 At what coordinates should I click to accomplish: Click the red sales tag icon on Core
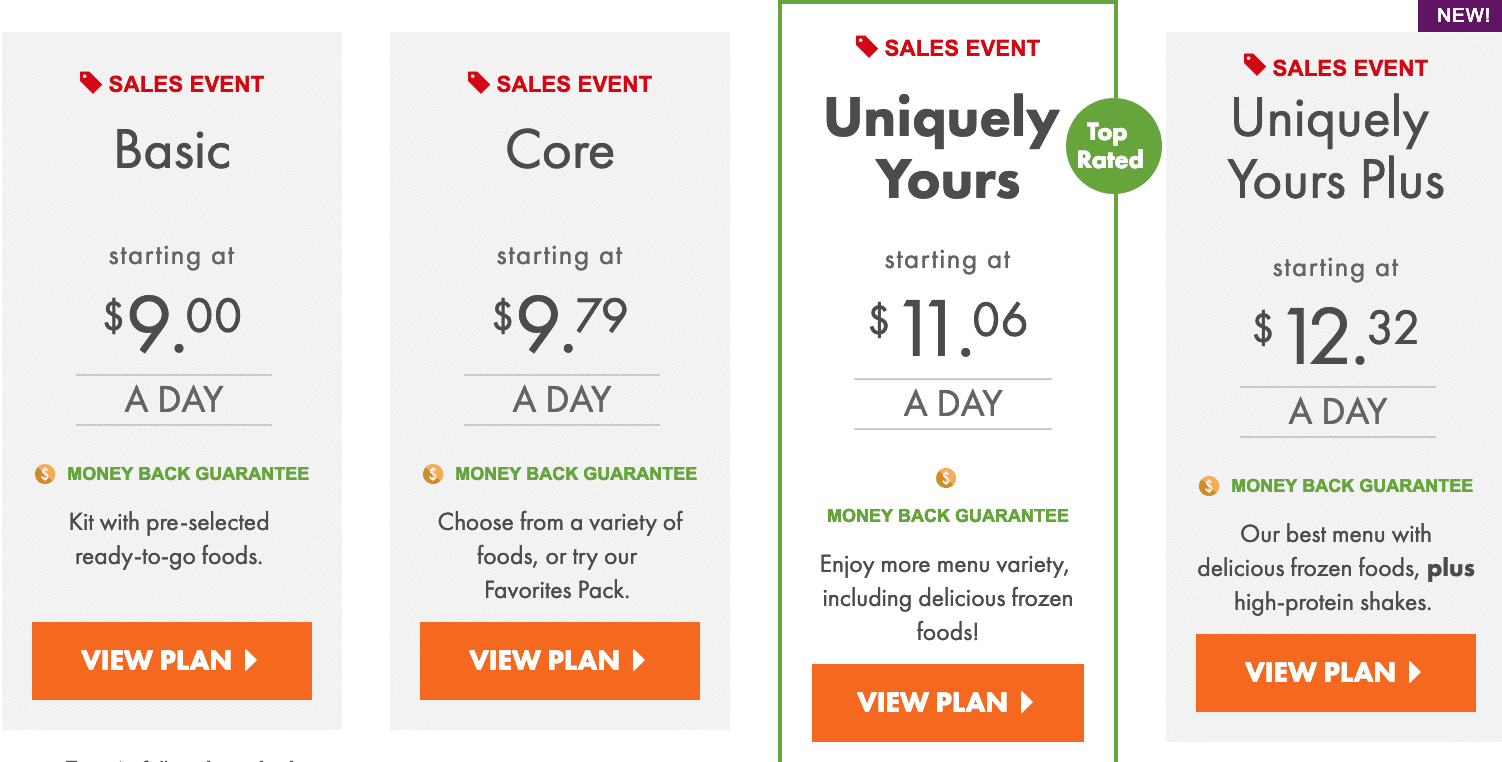[479, 83]
